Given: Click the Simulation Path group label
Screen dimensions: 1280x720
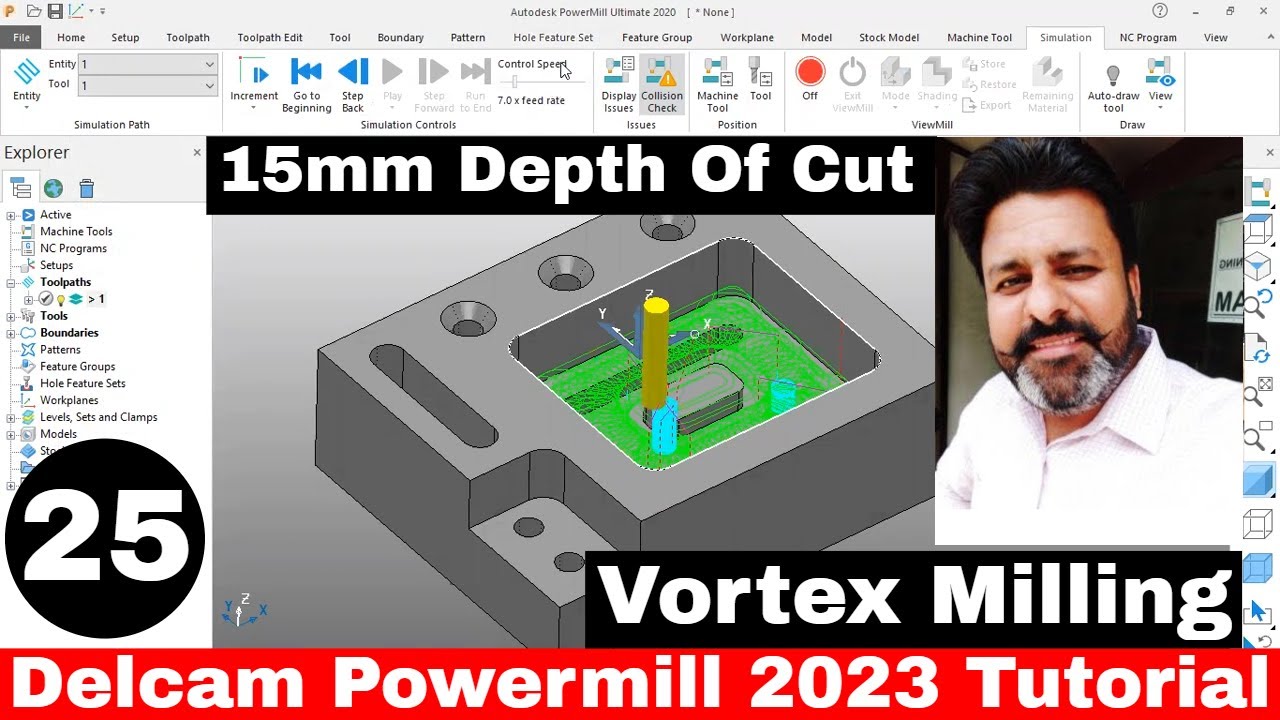Looking at the screenshot, I should pos(112,125).
